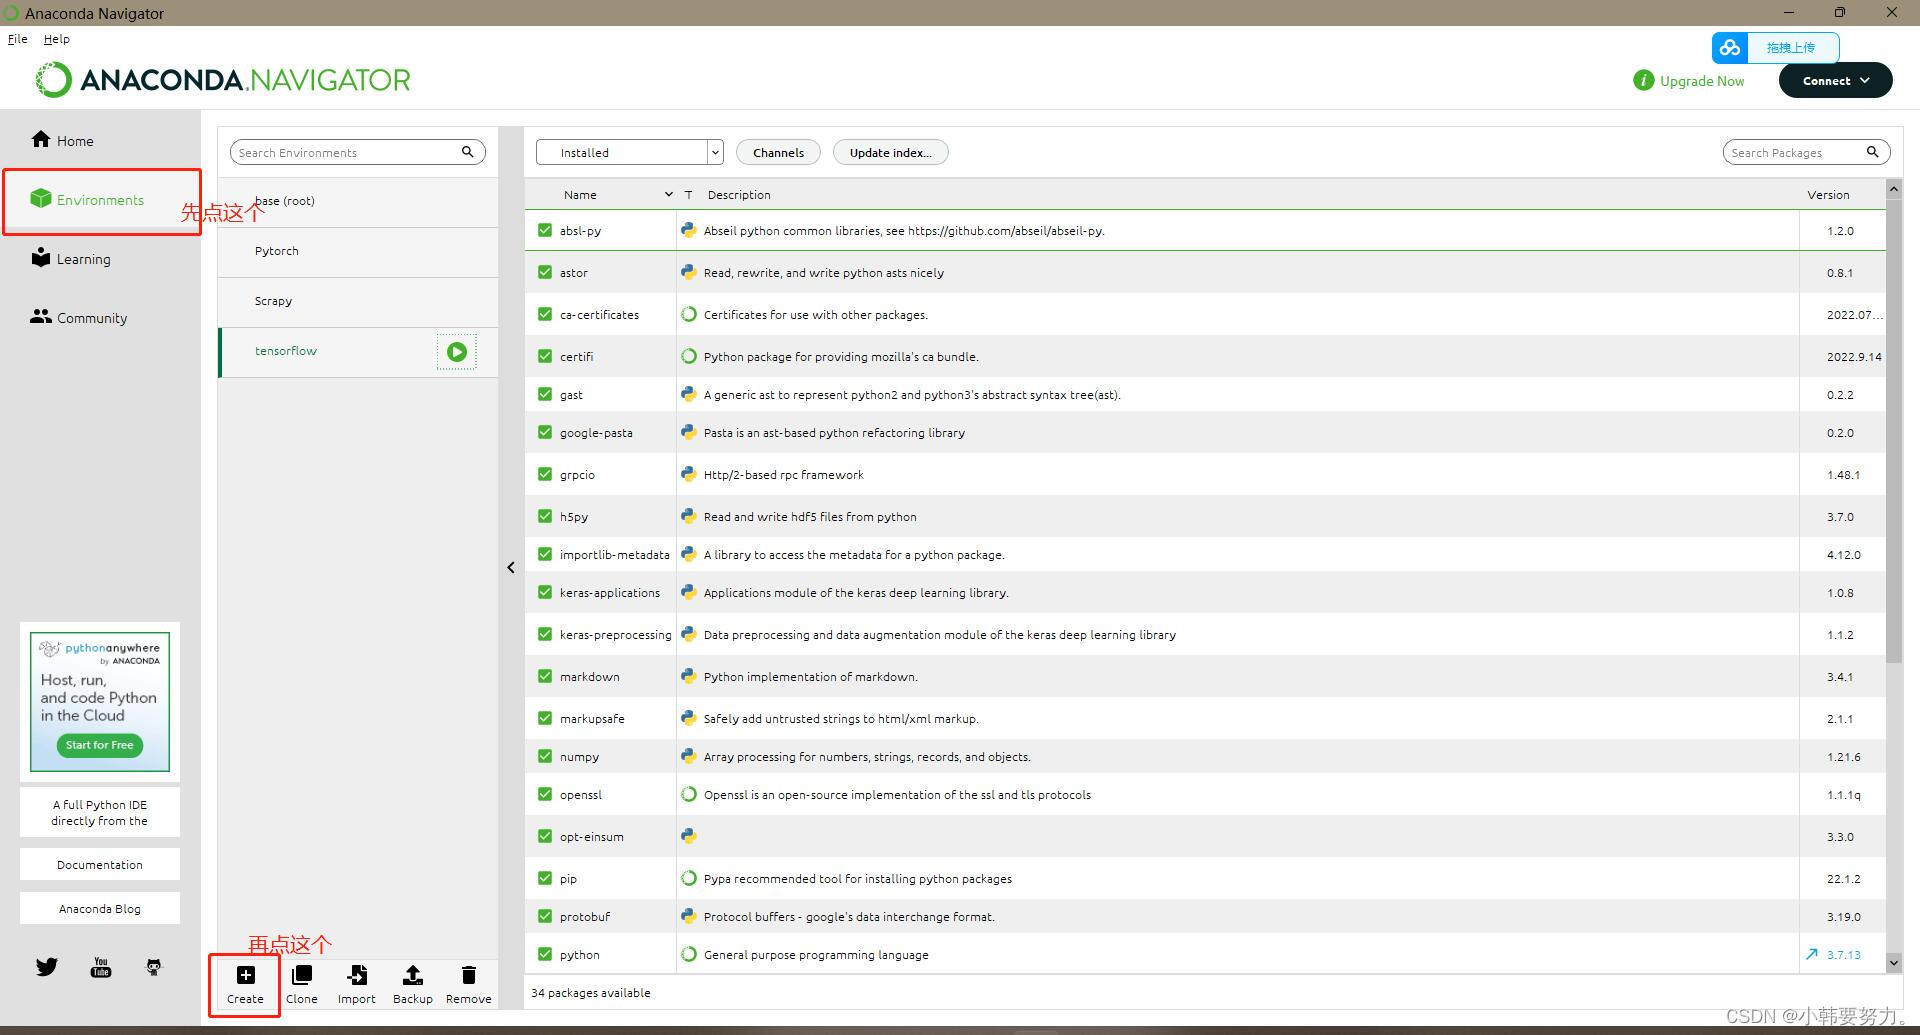The height and width of the screenshot is (1035, 1920).
Task: Select the Pytorch environment
Action: coord(358,251)
